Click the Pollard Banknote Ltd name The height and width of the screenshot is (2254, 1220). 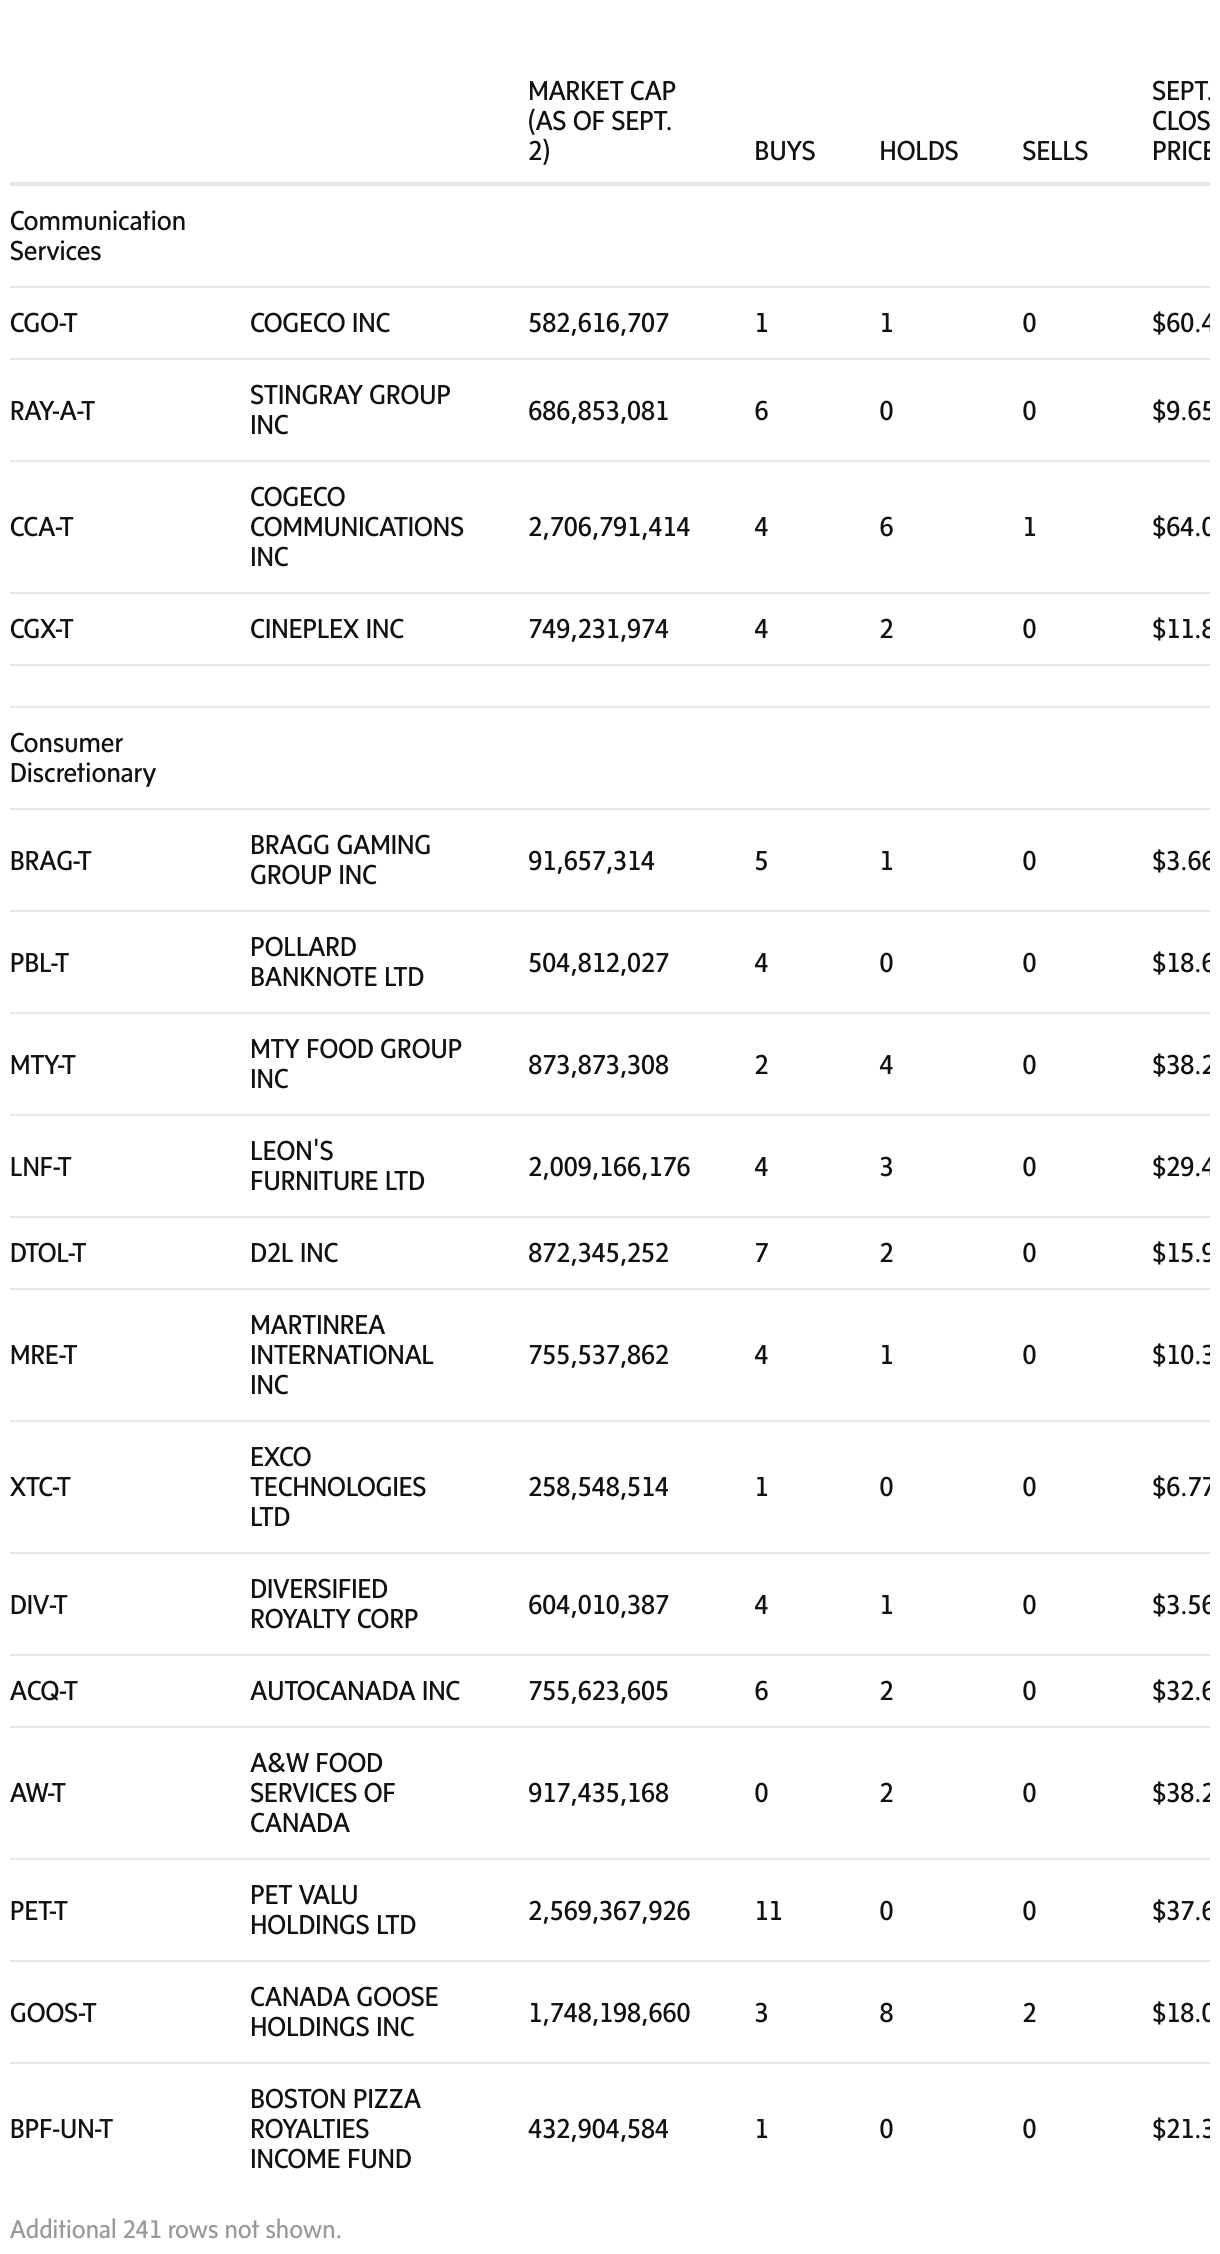pos(336,962)
